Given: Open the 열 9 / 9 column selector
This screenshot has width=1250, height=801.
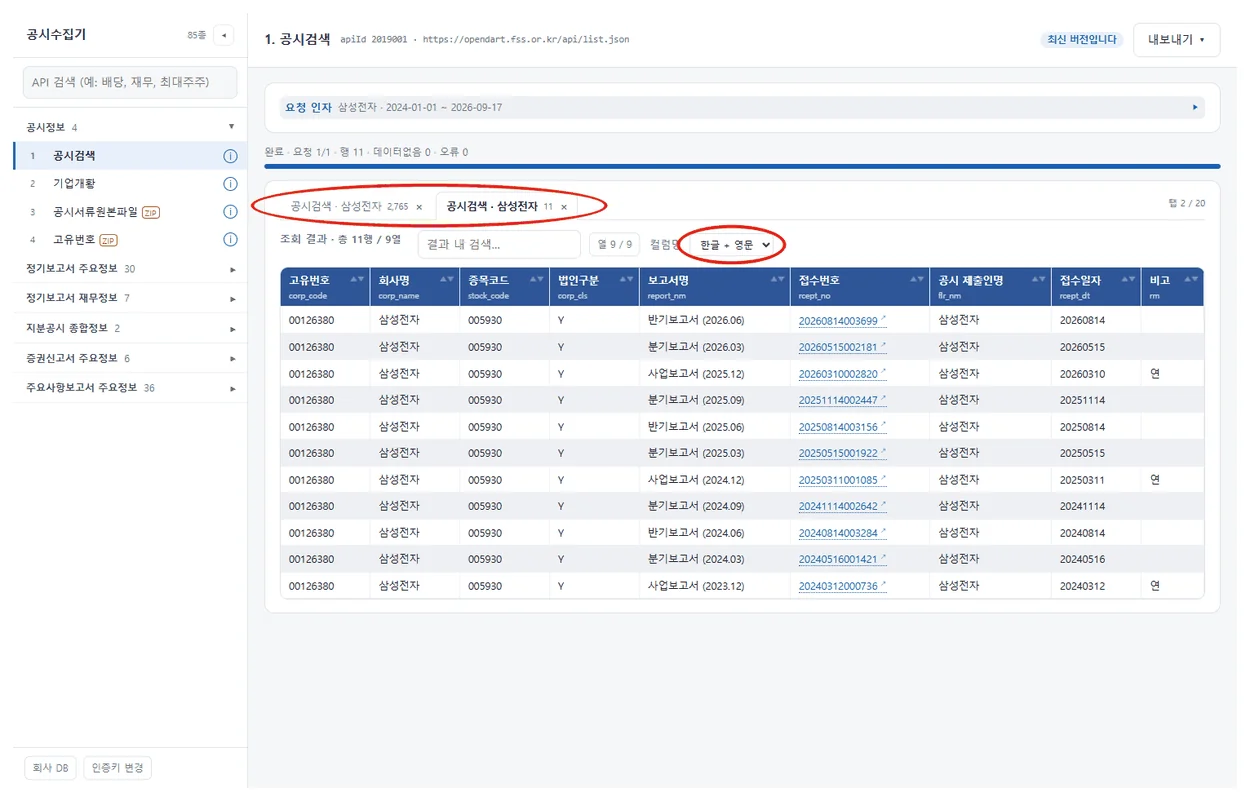Looking at the screenshot, I should pos(614,244).
